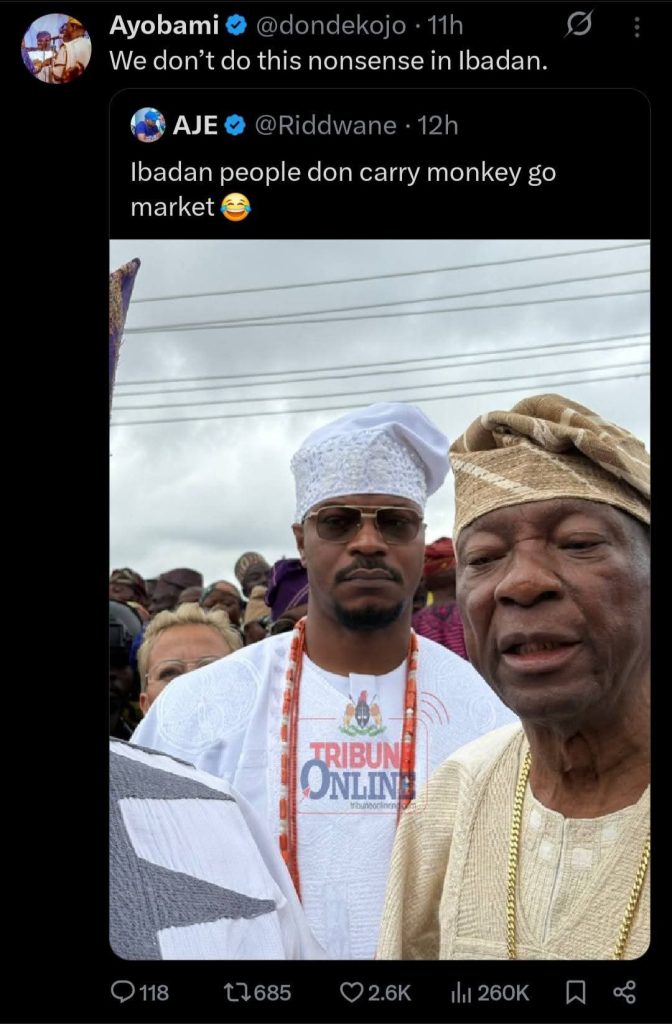Like the post with the heart icon
Viewport: 672px width, 1024px height.
[x=351, y=992]
